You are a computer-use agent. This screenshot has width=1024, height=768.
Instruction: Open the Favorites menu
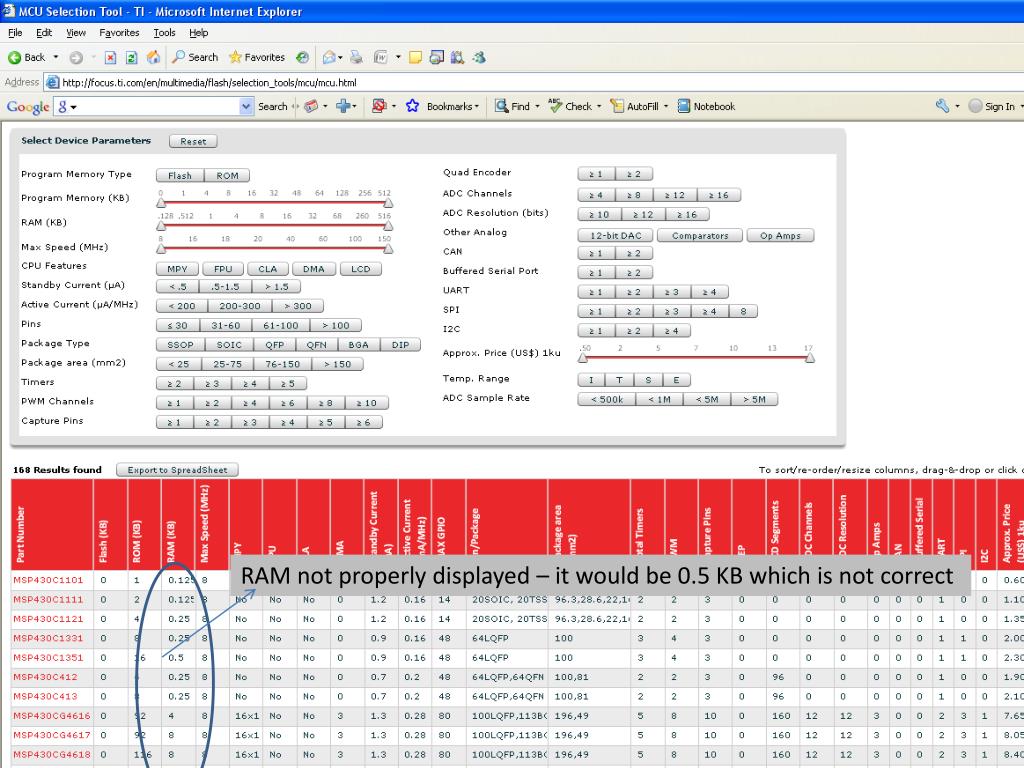coord(119,33)
